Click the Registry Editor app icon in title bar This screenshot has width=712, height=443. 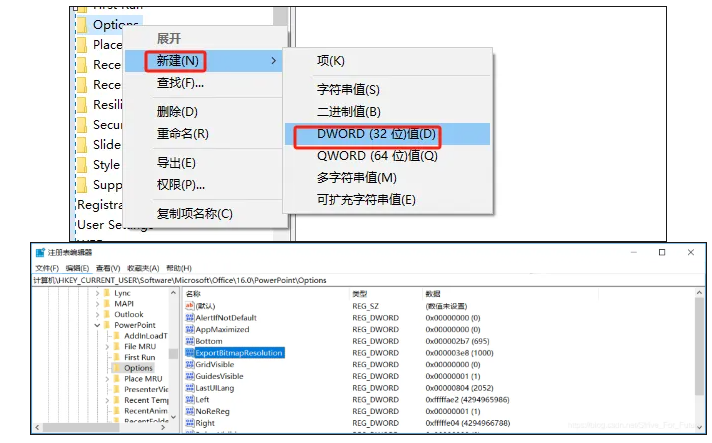(40, 252)
